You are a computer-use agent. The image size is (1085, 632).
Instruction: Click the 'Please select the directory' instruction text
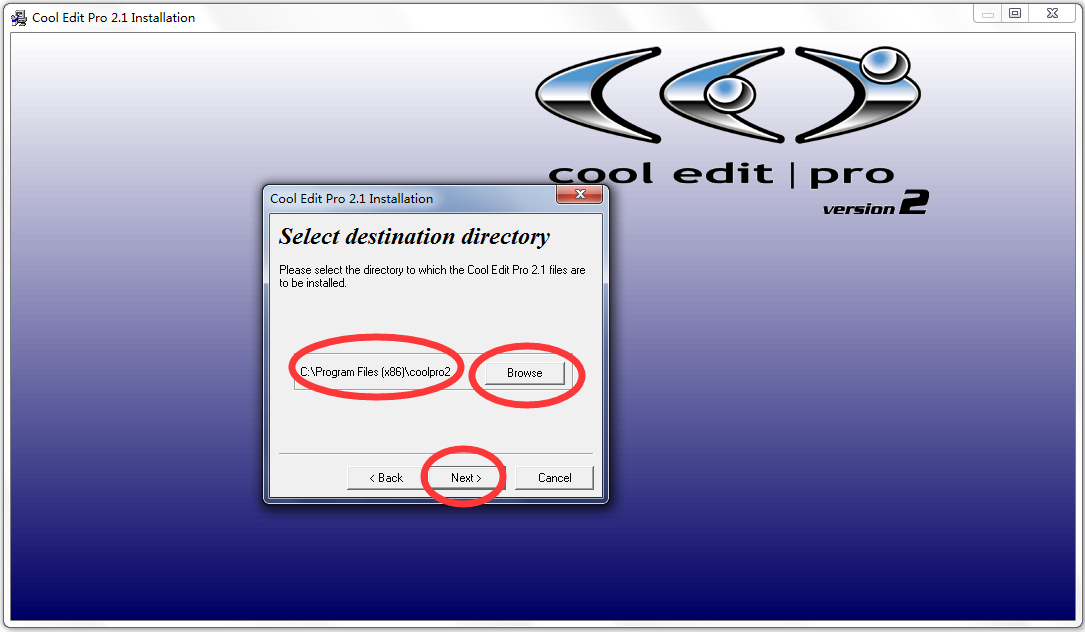tap(432, 276)
